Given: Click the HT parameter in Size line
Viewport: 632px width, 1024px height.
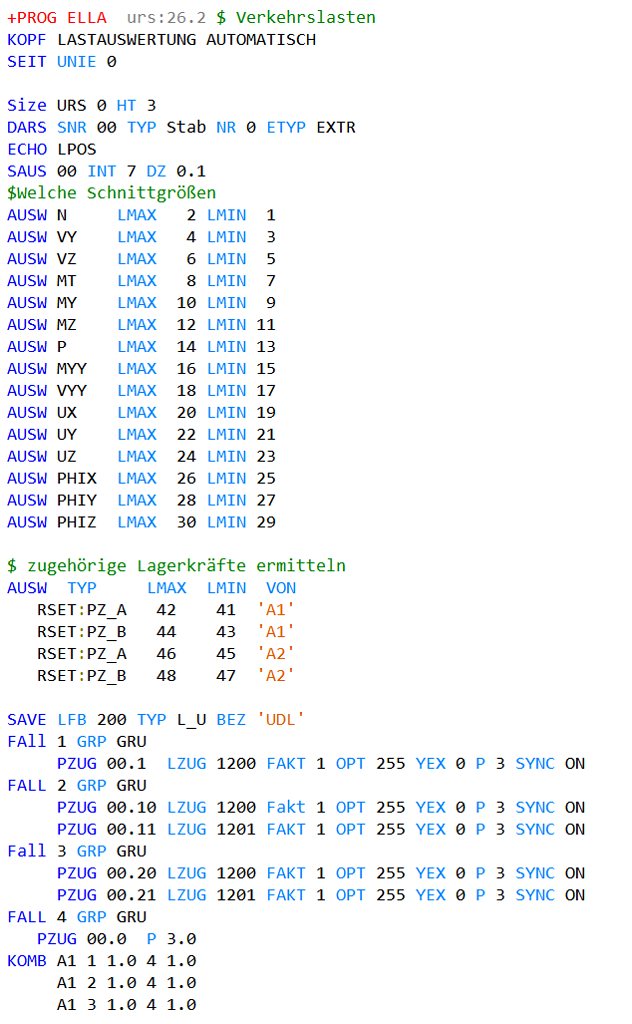Looking at the screenshot, I should (x=126, y=106).
